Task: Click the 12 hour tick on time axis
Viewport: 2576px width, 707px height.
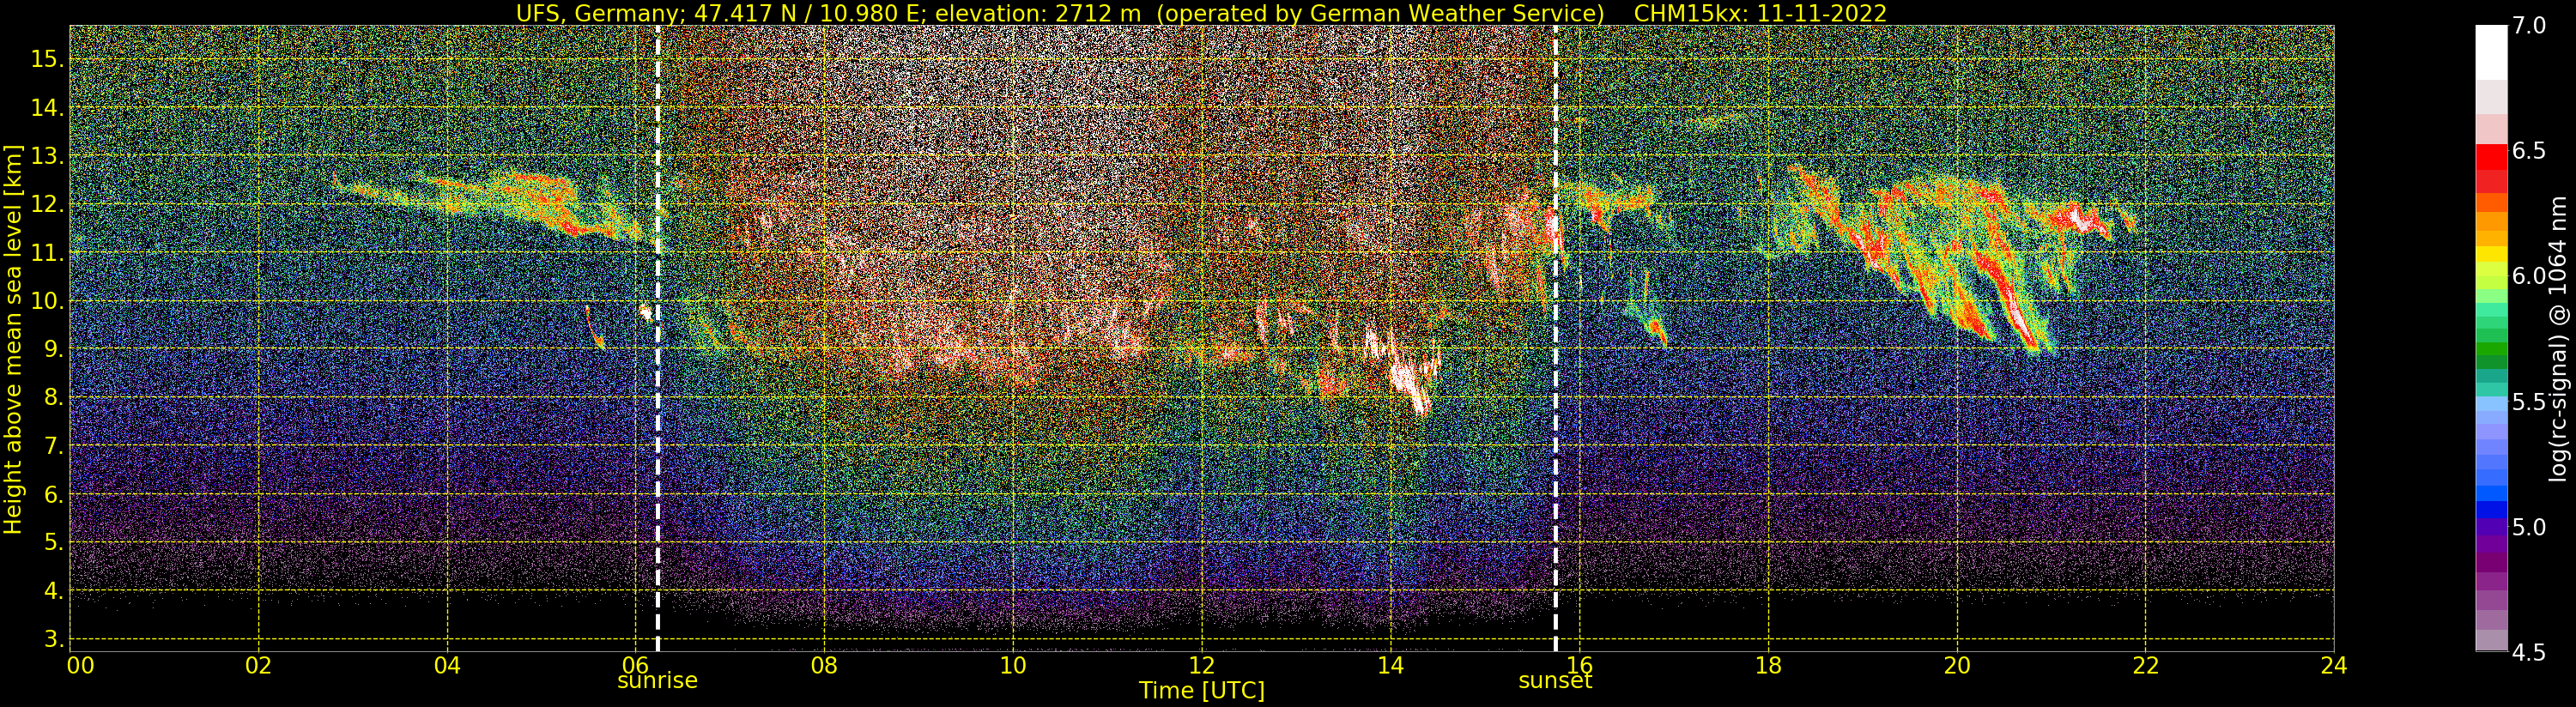Action: (x=1202, y=665)
